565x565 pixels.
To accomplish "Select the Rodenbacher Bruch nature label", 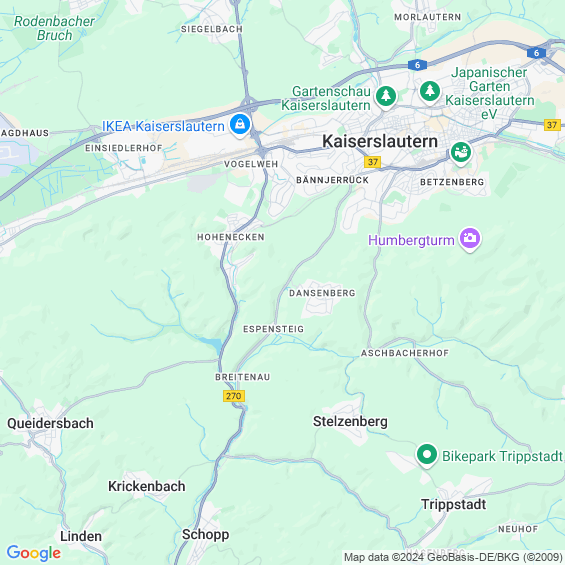I will click(x=54, y=28).
